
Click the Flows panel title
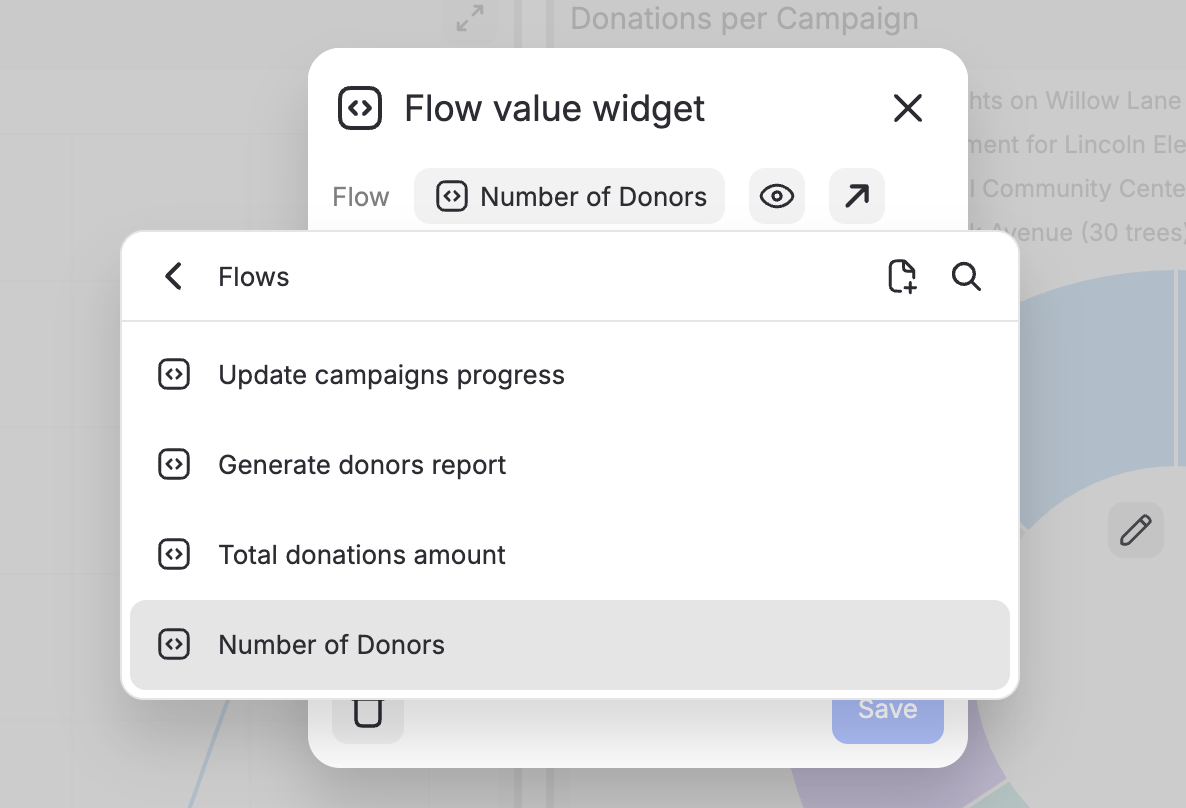tap(254, 277)
